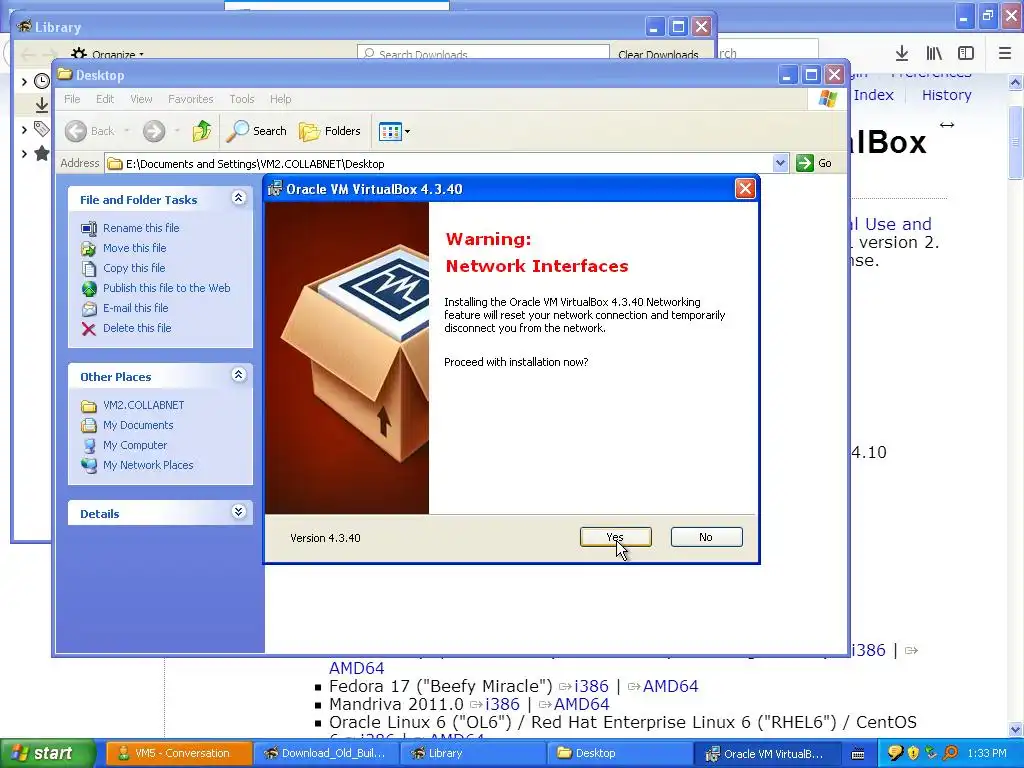Select History clock icon in Library sidebar
Image resolution: width=1024 pixels, height=768 pixels.
point(42,81)
